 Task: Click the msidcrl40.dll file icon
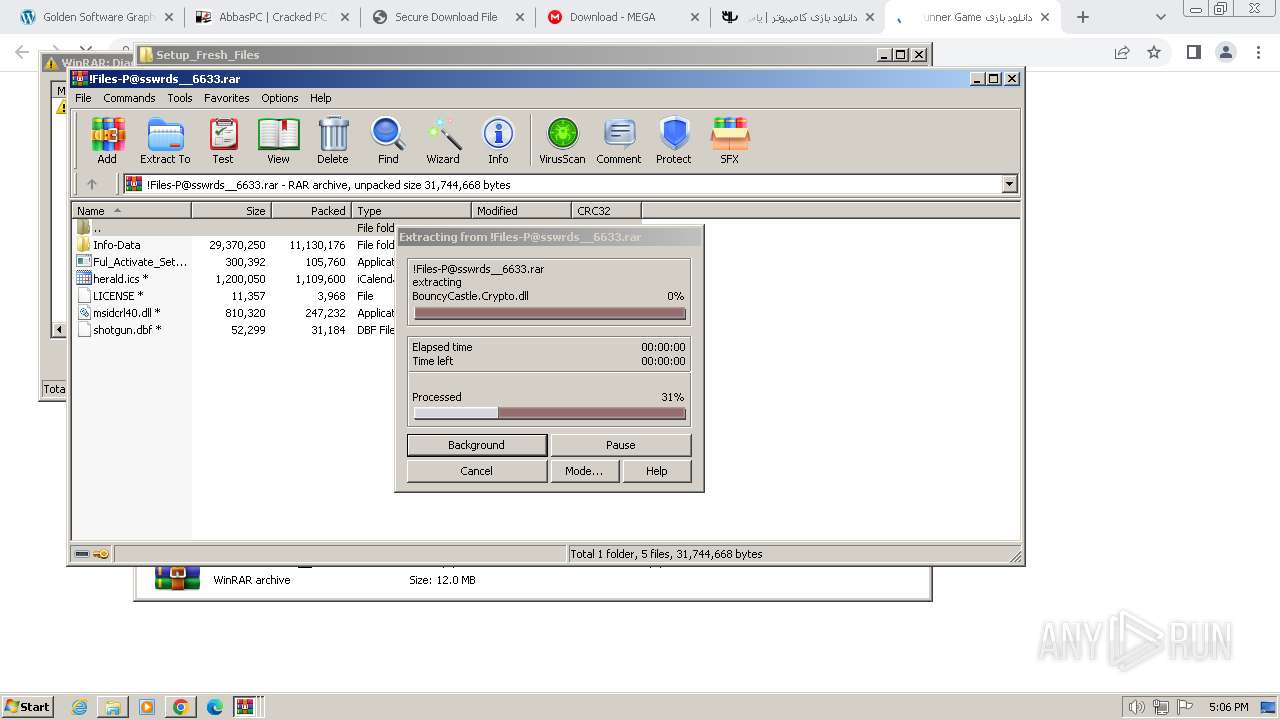(x=84, y=312)
